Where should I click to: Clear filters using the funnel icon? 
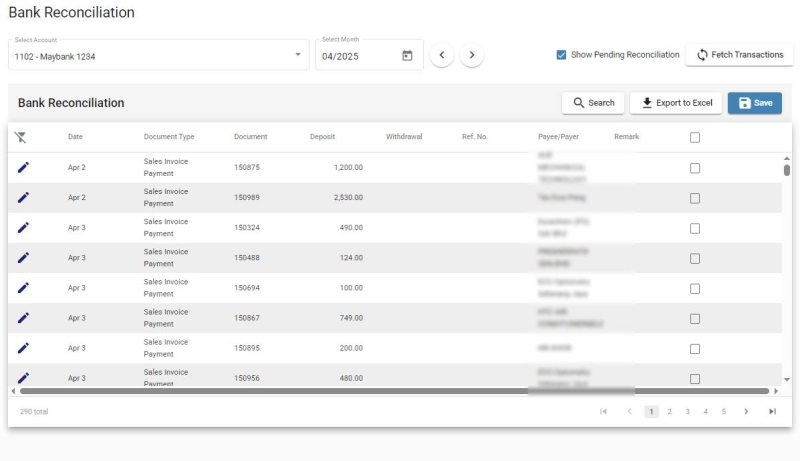pos(20,137)
